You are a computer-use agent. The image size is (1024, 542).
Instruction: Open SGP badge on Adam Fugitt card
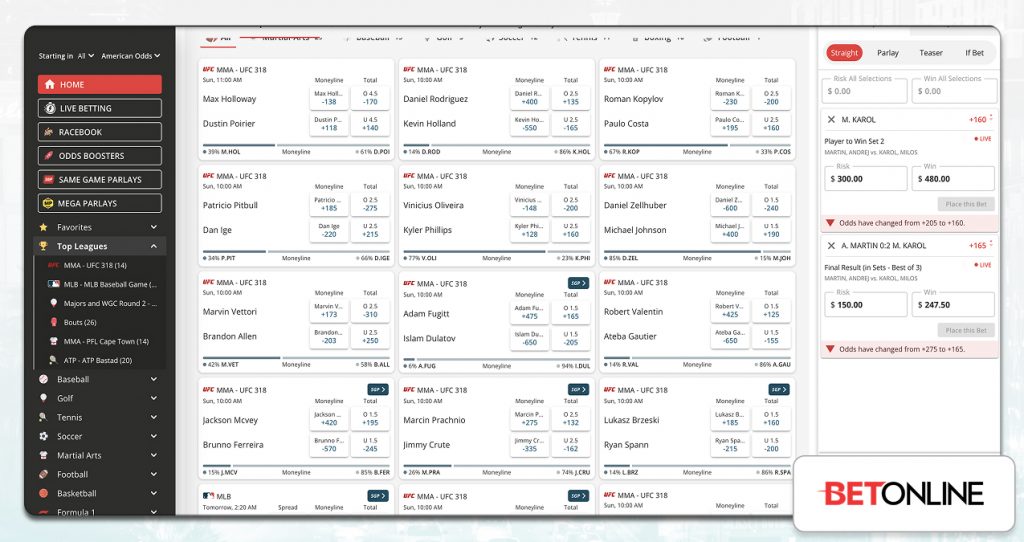(578, 283)
